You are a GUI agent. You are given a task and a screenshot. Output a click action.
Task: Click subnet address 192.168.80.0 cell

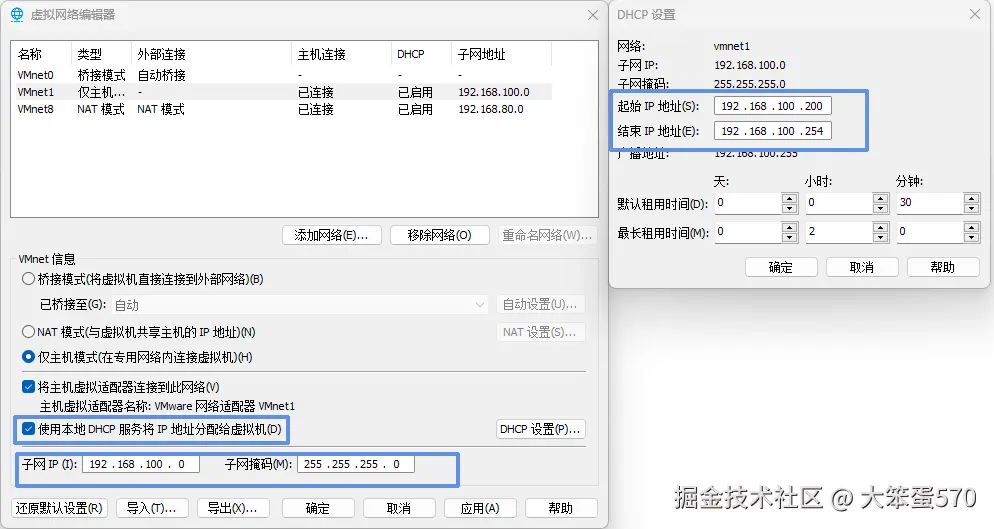point(491,109)
